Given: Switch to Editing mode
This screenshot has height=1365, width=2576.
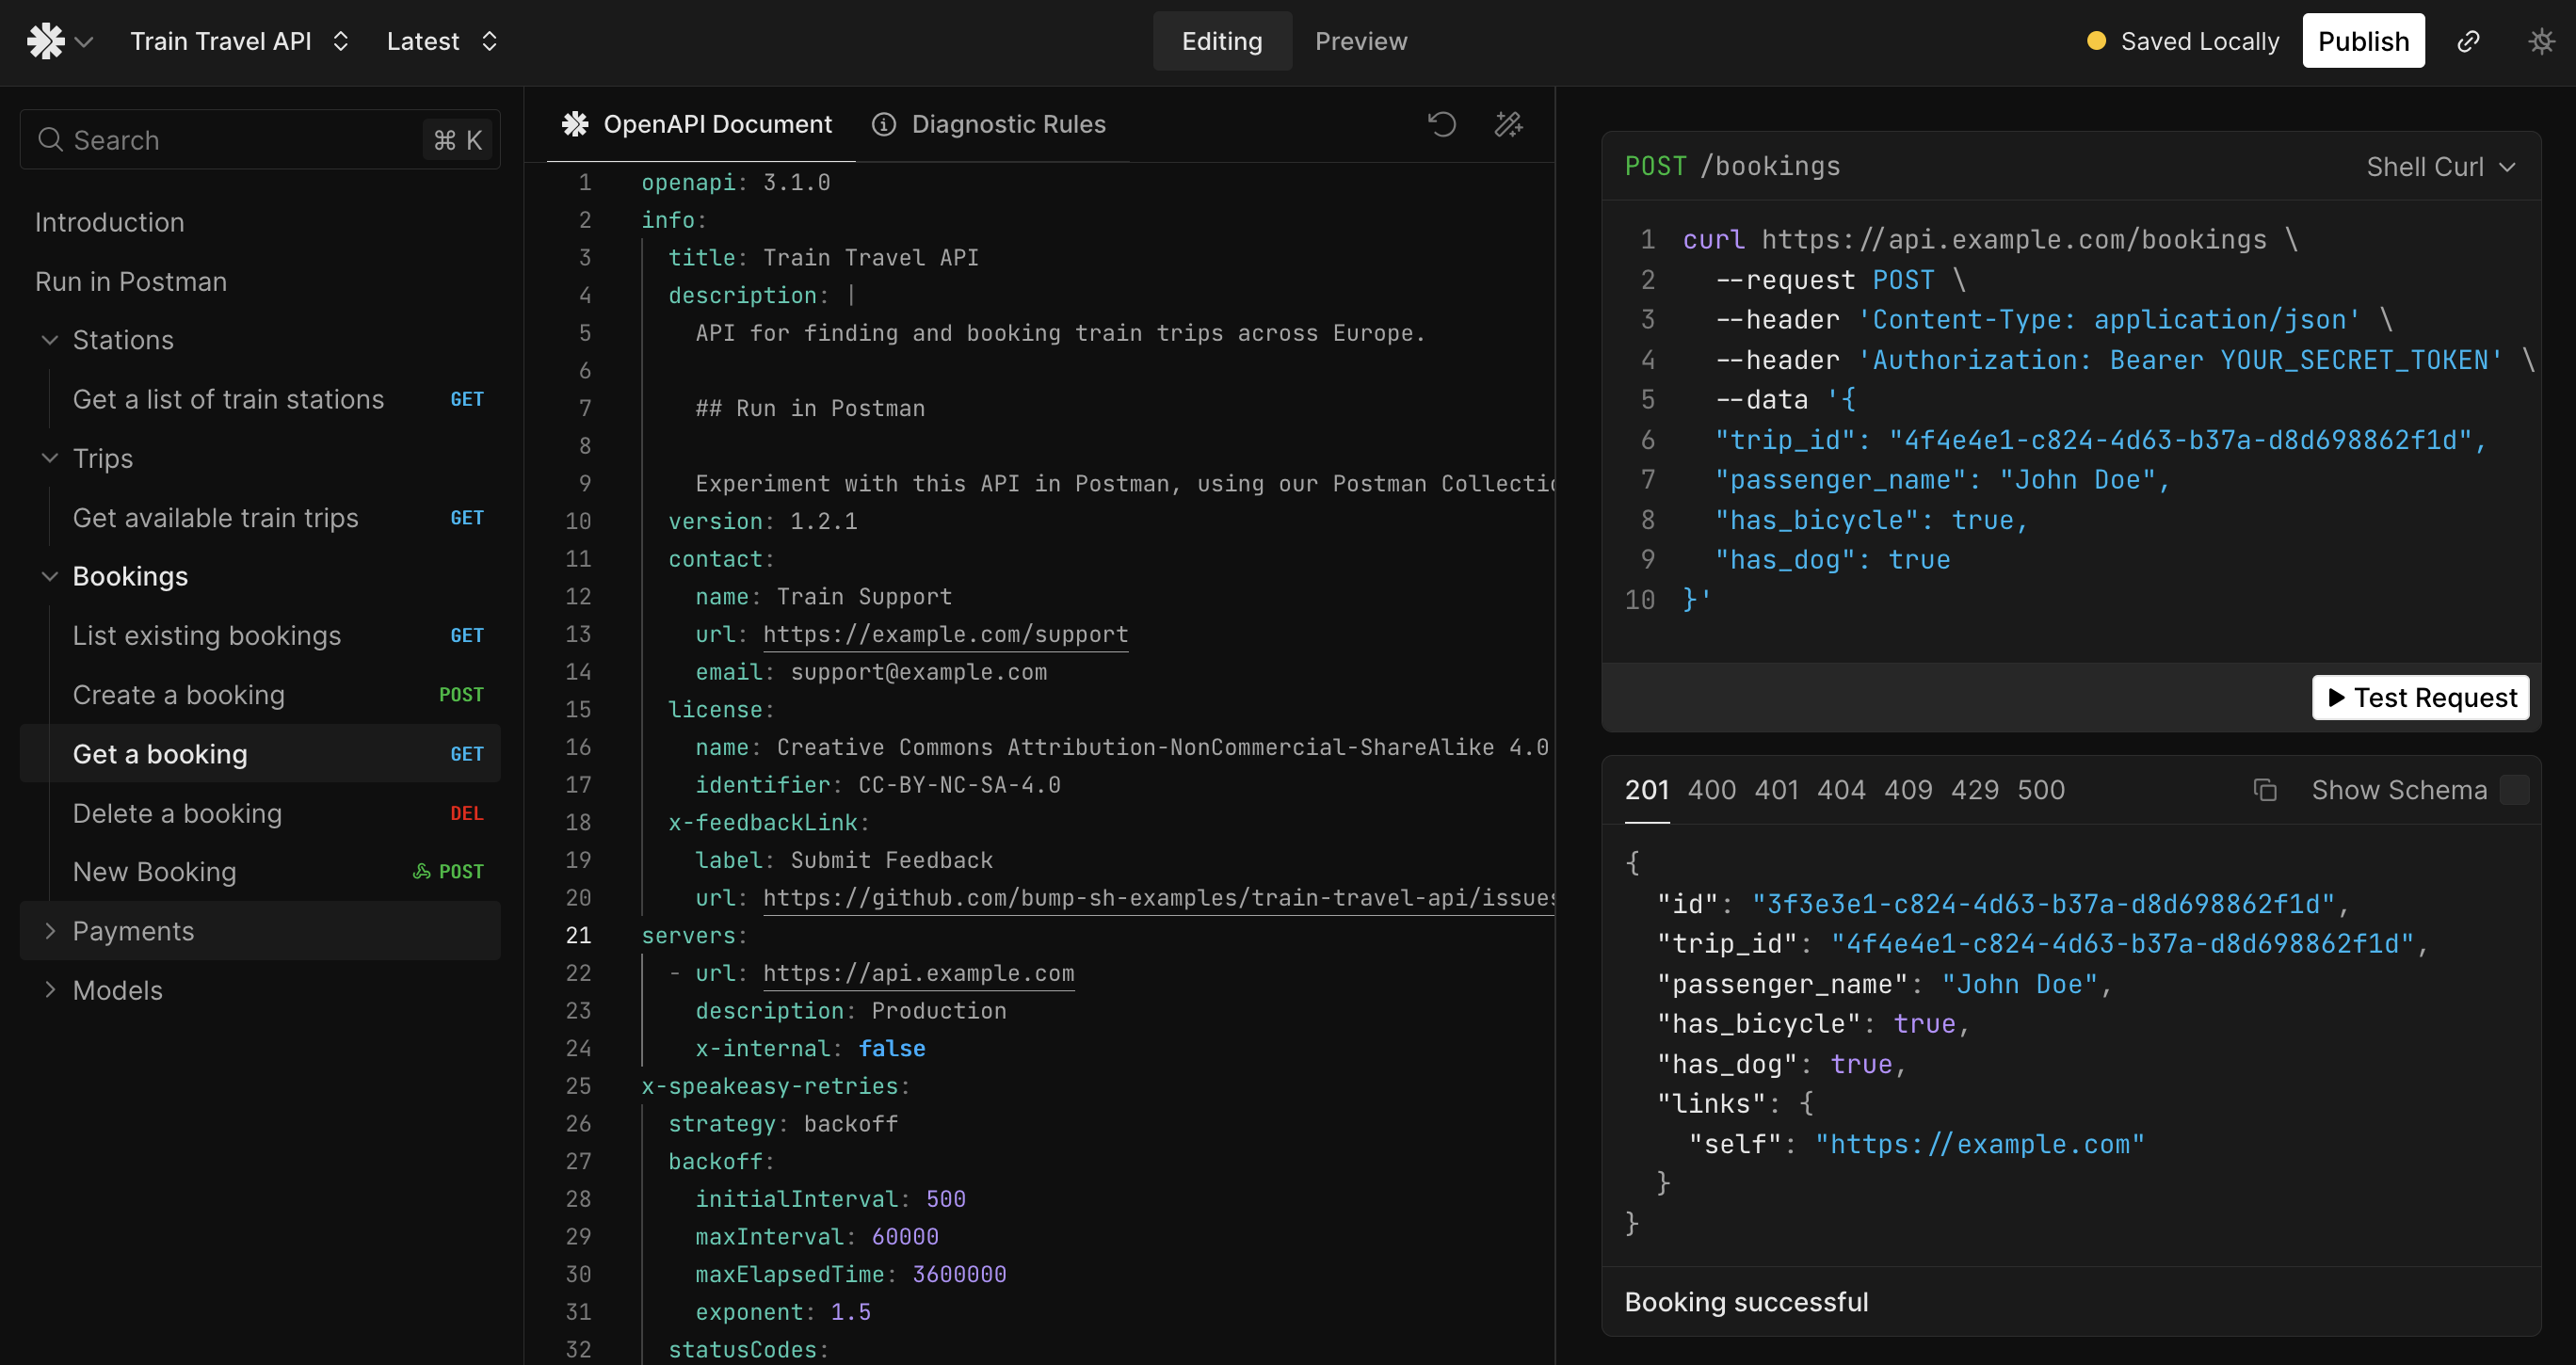Looking at the screenshot, I should (1221, 41).
